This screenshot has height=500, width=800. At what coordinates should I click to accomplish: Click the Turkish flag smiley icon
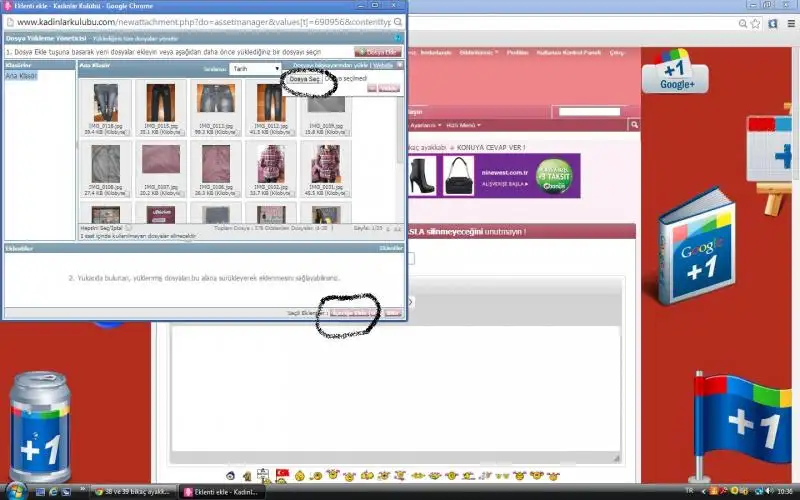(281, 472)
